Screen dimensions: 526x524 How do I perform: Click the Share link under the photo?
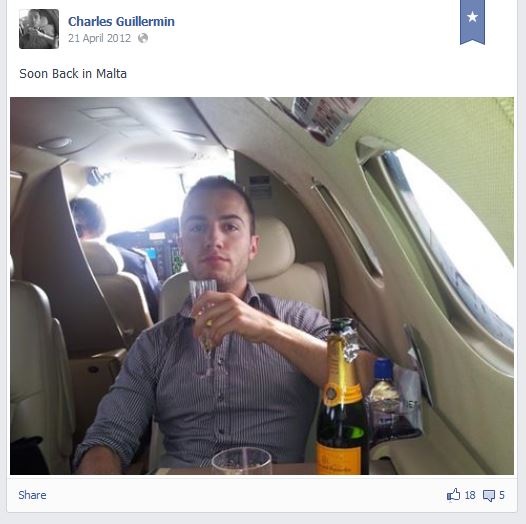(32, 495)
